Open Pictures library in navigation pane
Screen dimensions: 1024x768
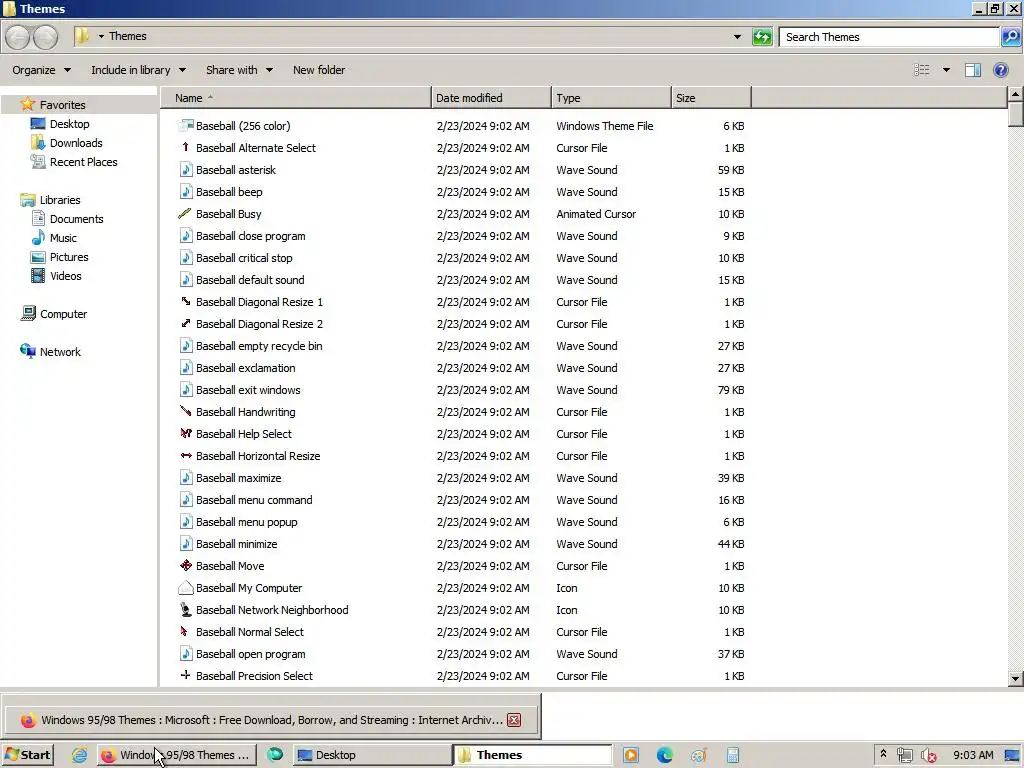[69, 257]
